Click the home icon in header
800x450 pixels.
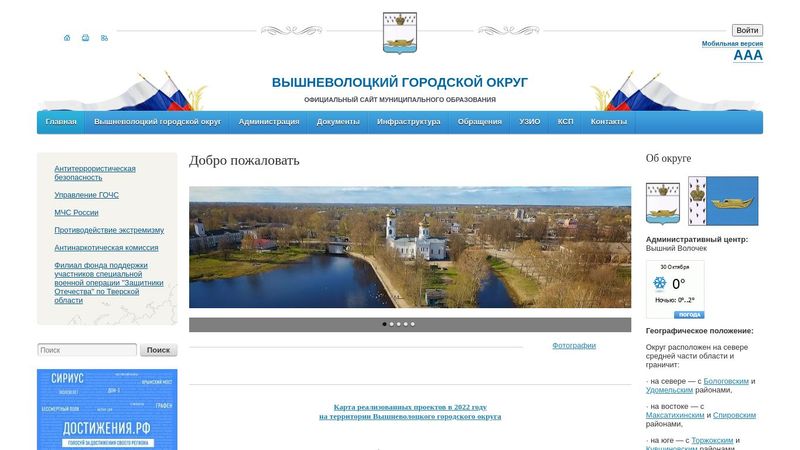click(67, 38)
